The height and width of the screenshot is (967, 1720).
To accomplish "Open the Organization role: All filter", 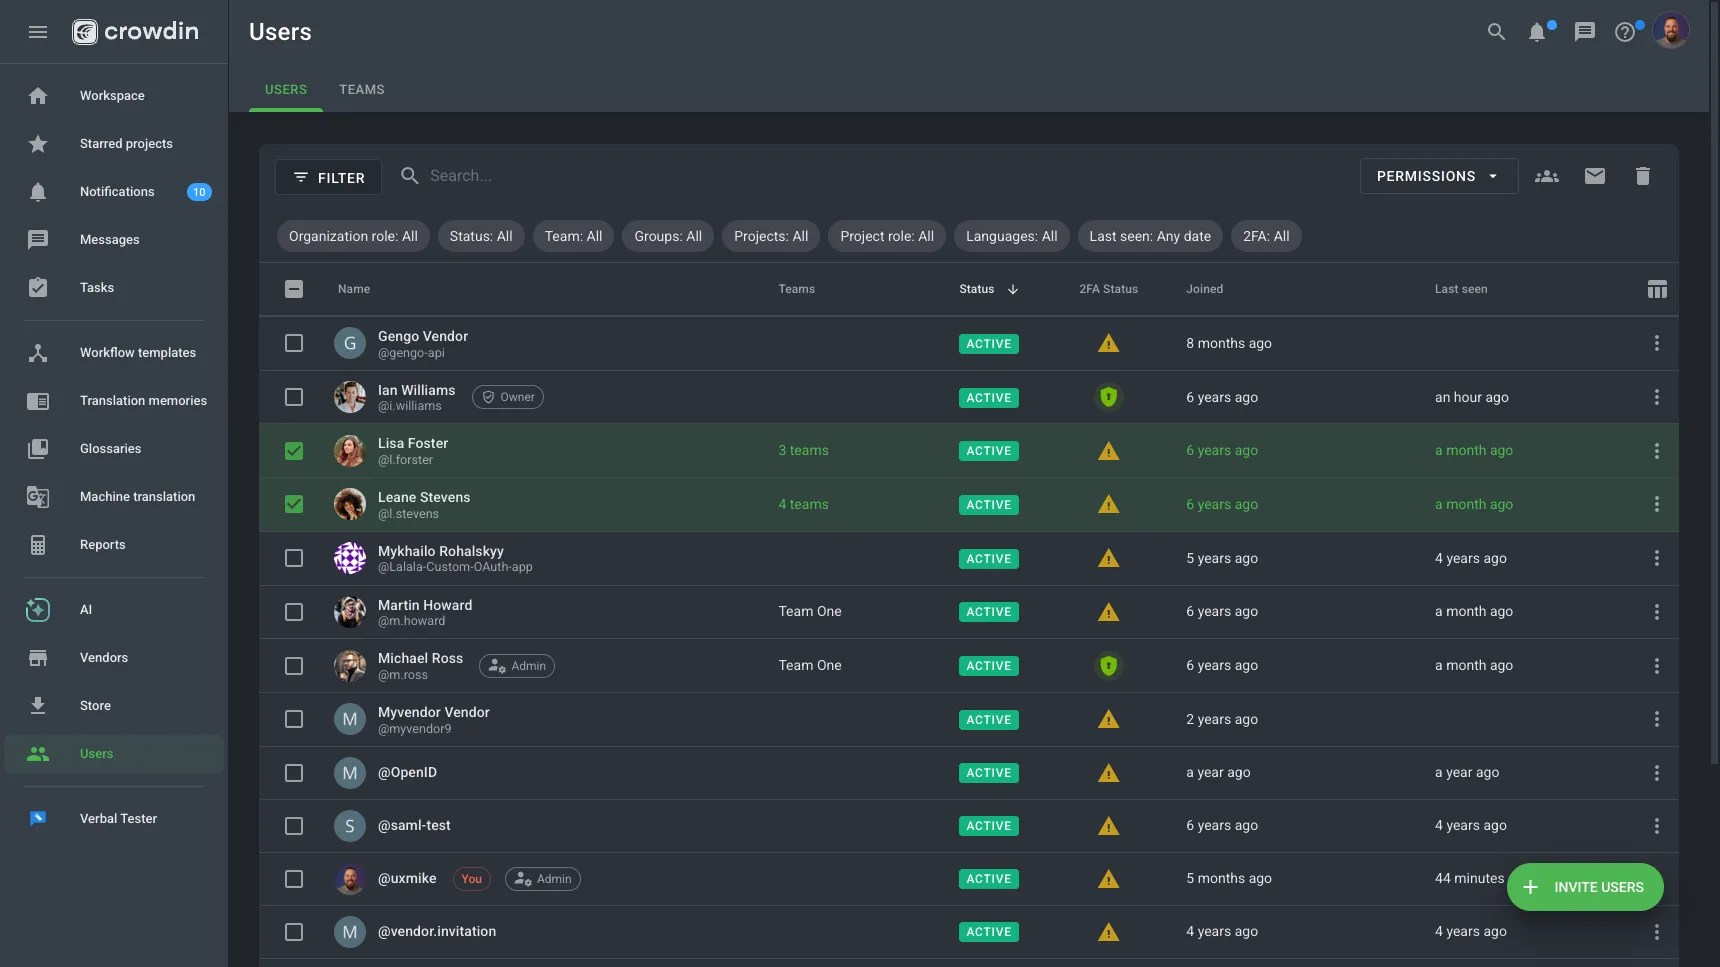I will (353, 236).
